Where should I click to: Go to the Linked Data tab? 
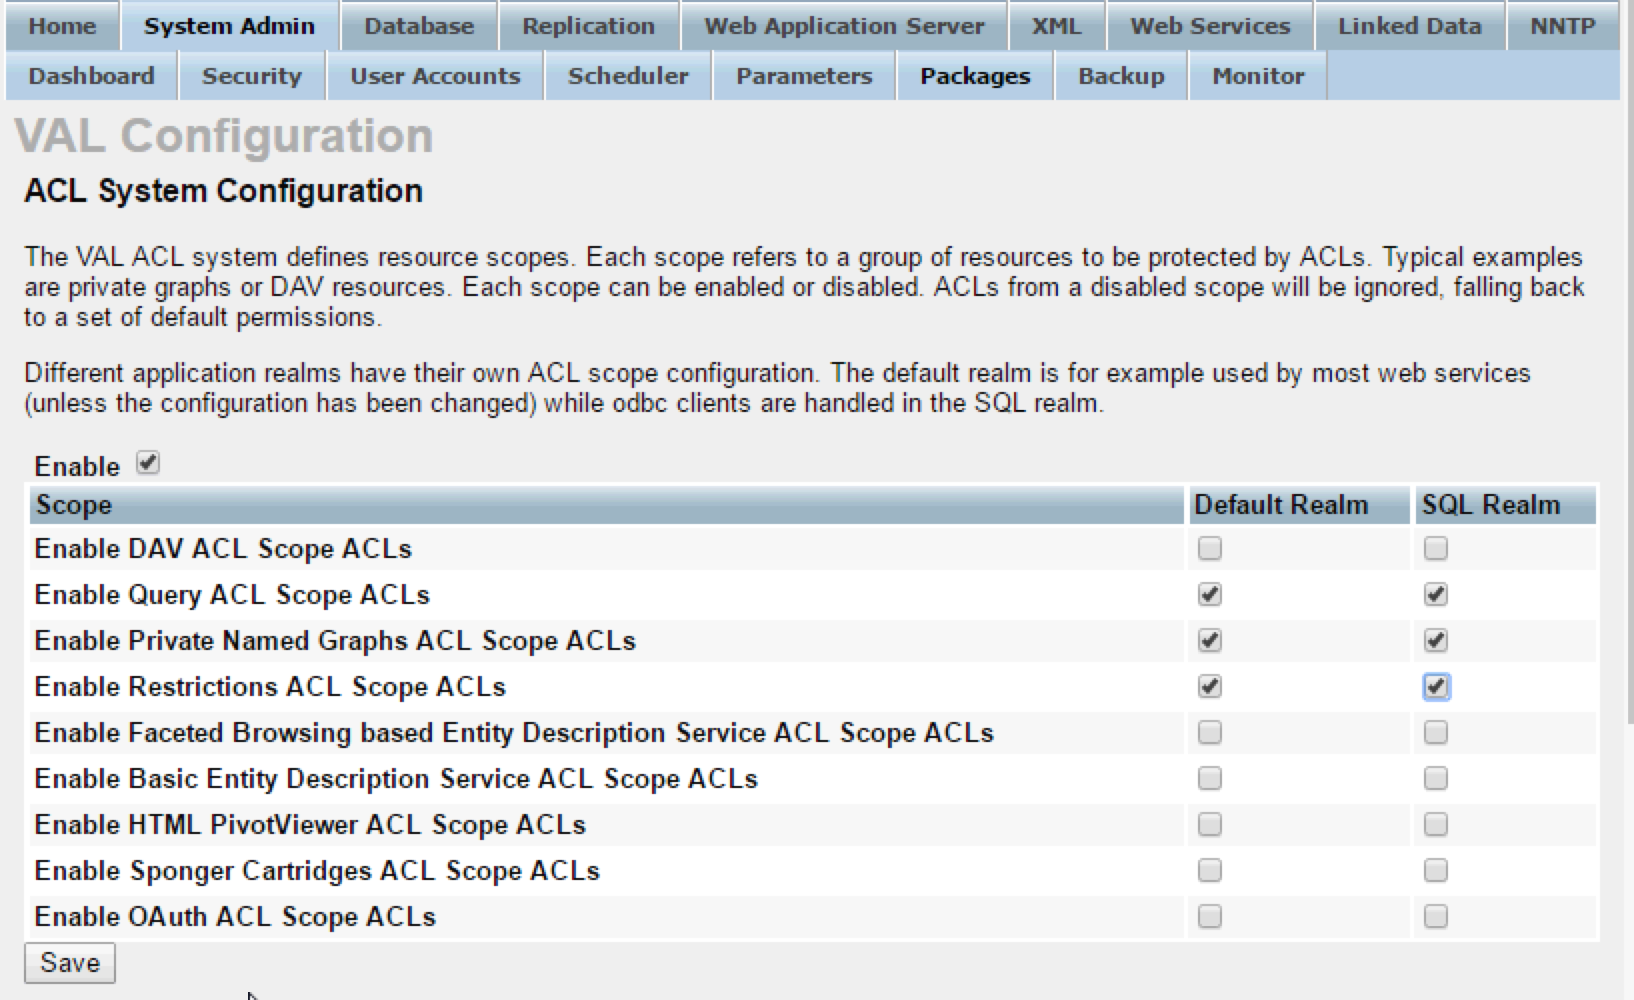[x=1409, y=26]
